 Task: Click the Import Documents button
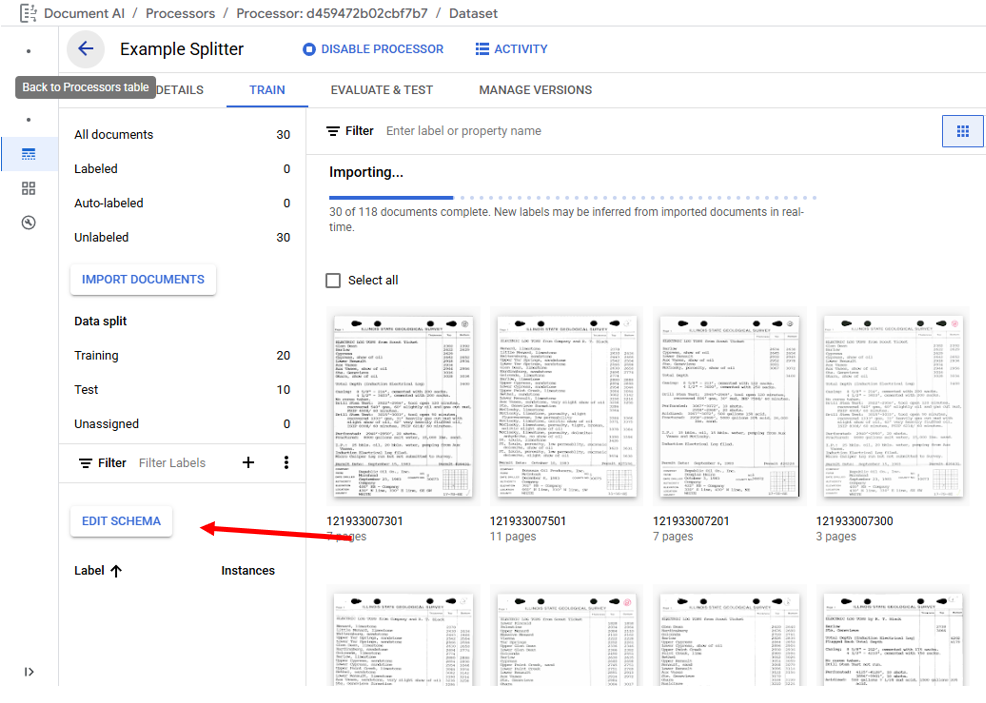tap(143, 280)
